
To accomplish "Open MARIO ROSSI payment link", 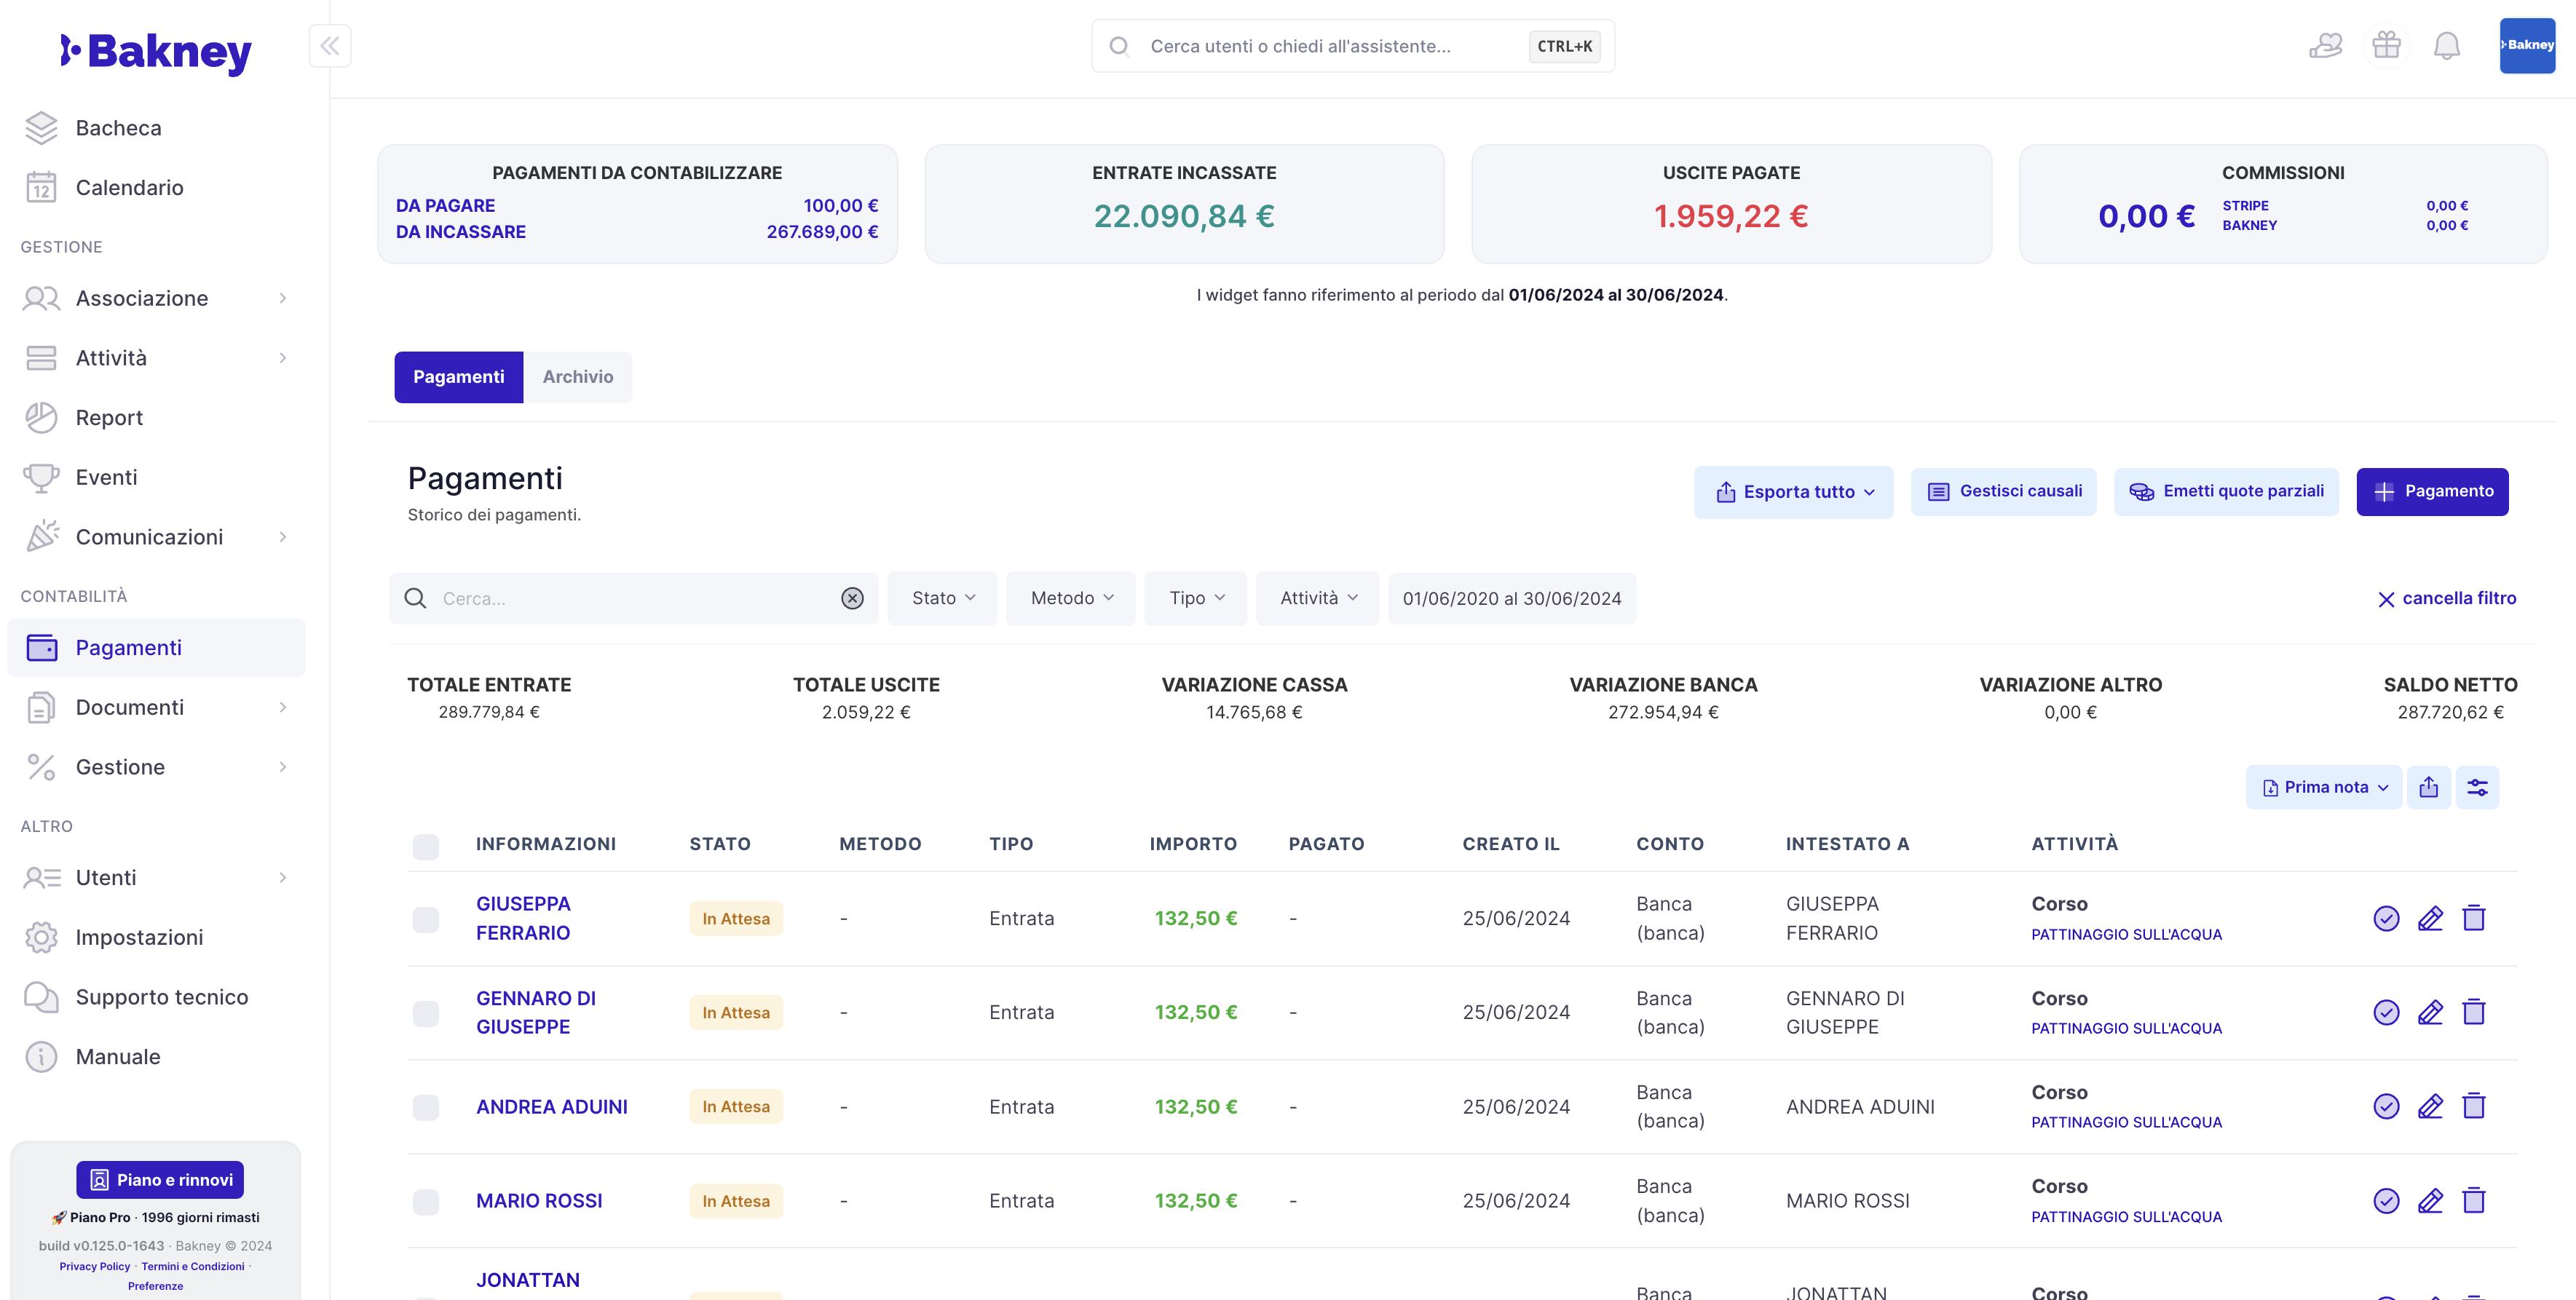I will click(x=539, y=1201).
